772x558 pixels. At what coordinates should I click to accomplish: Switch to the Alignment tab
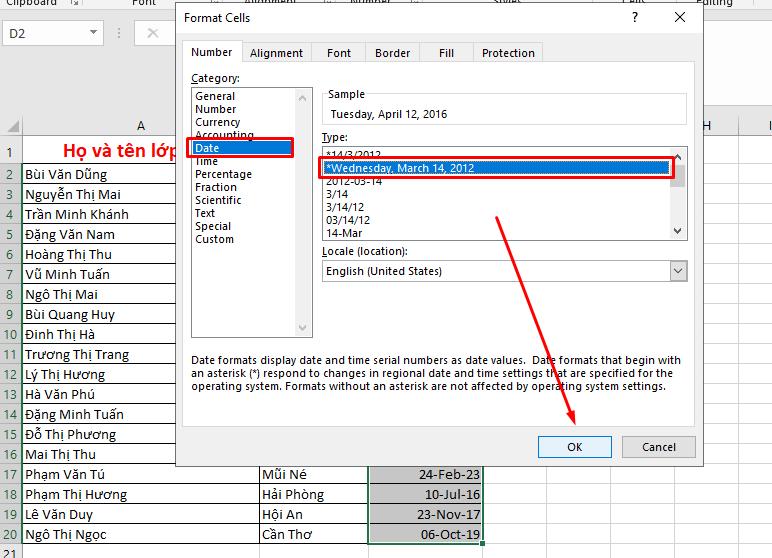[x=277, y=53]
